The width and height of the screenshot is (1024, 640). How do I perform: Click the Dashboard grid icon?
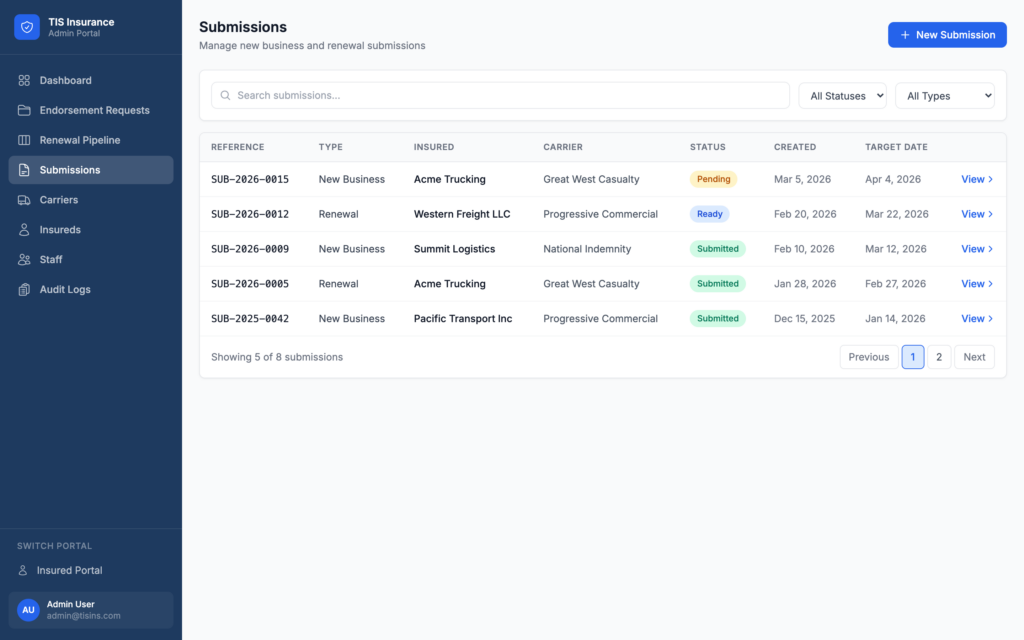(24, 80)
